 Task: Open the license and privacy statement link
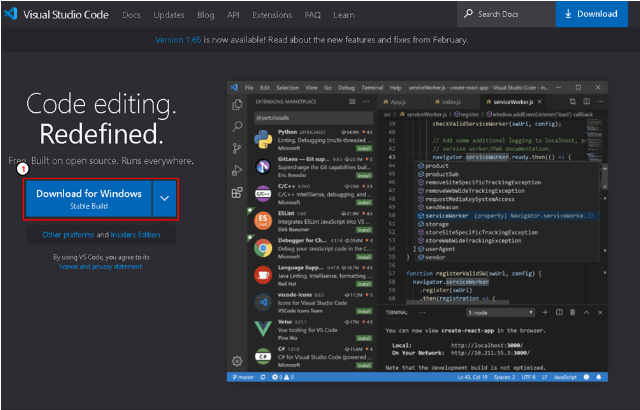[100, 266]
